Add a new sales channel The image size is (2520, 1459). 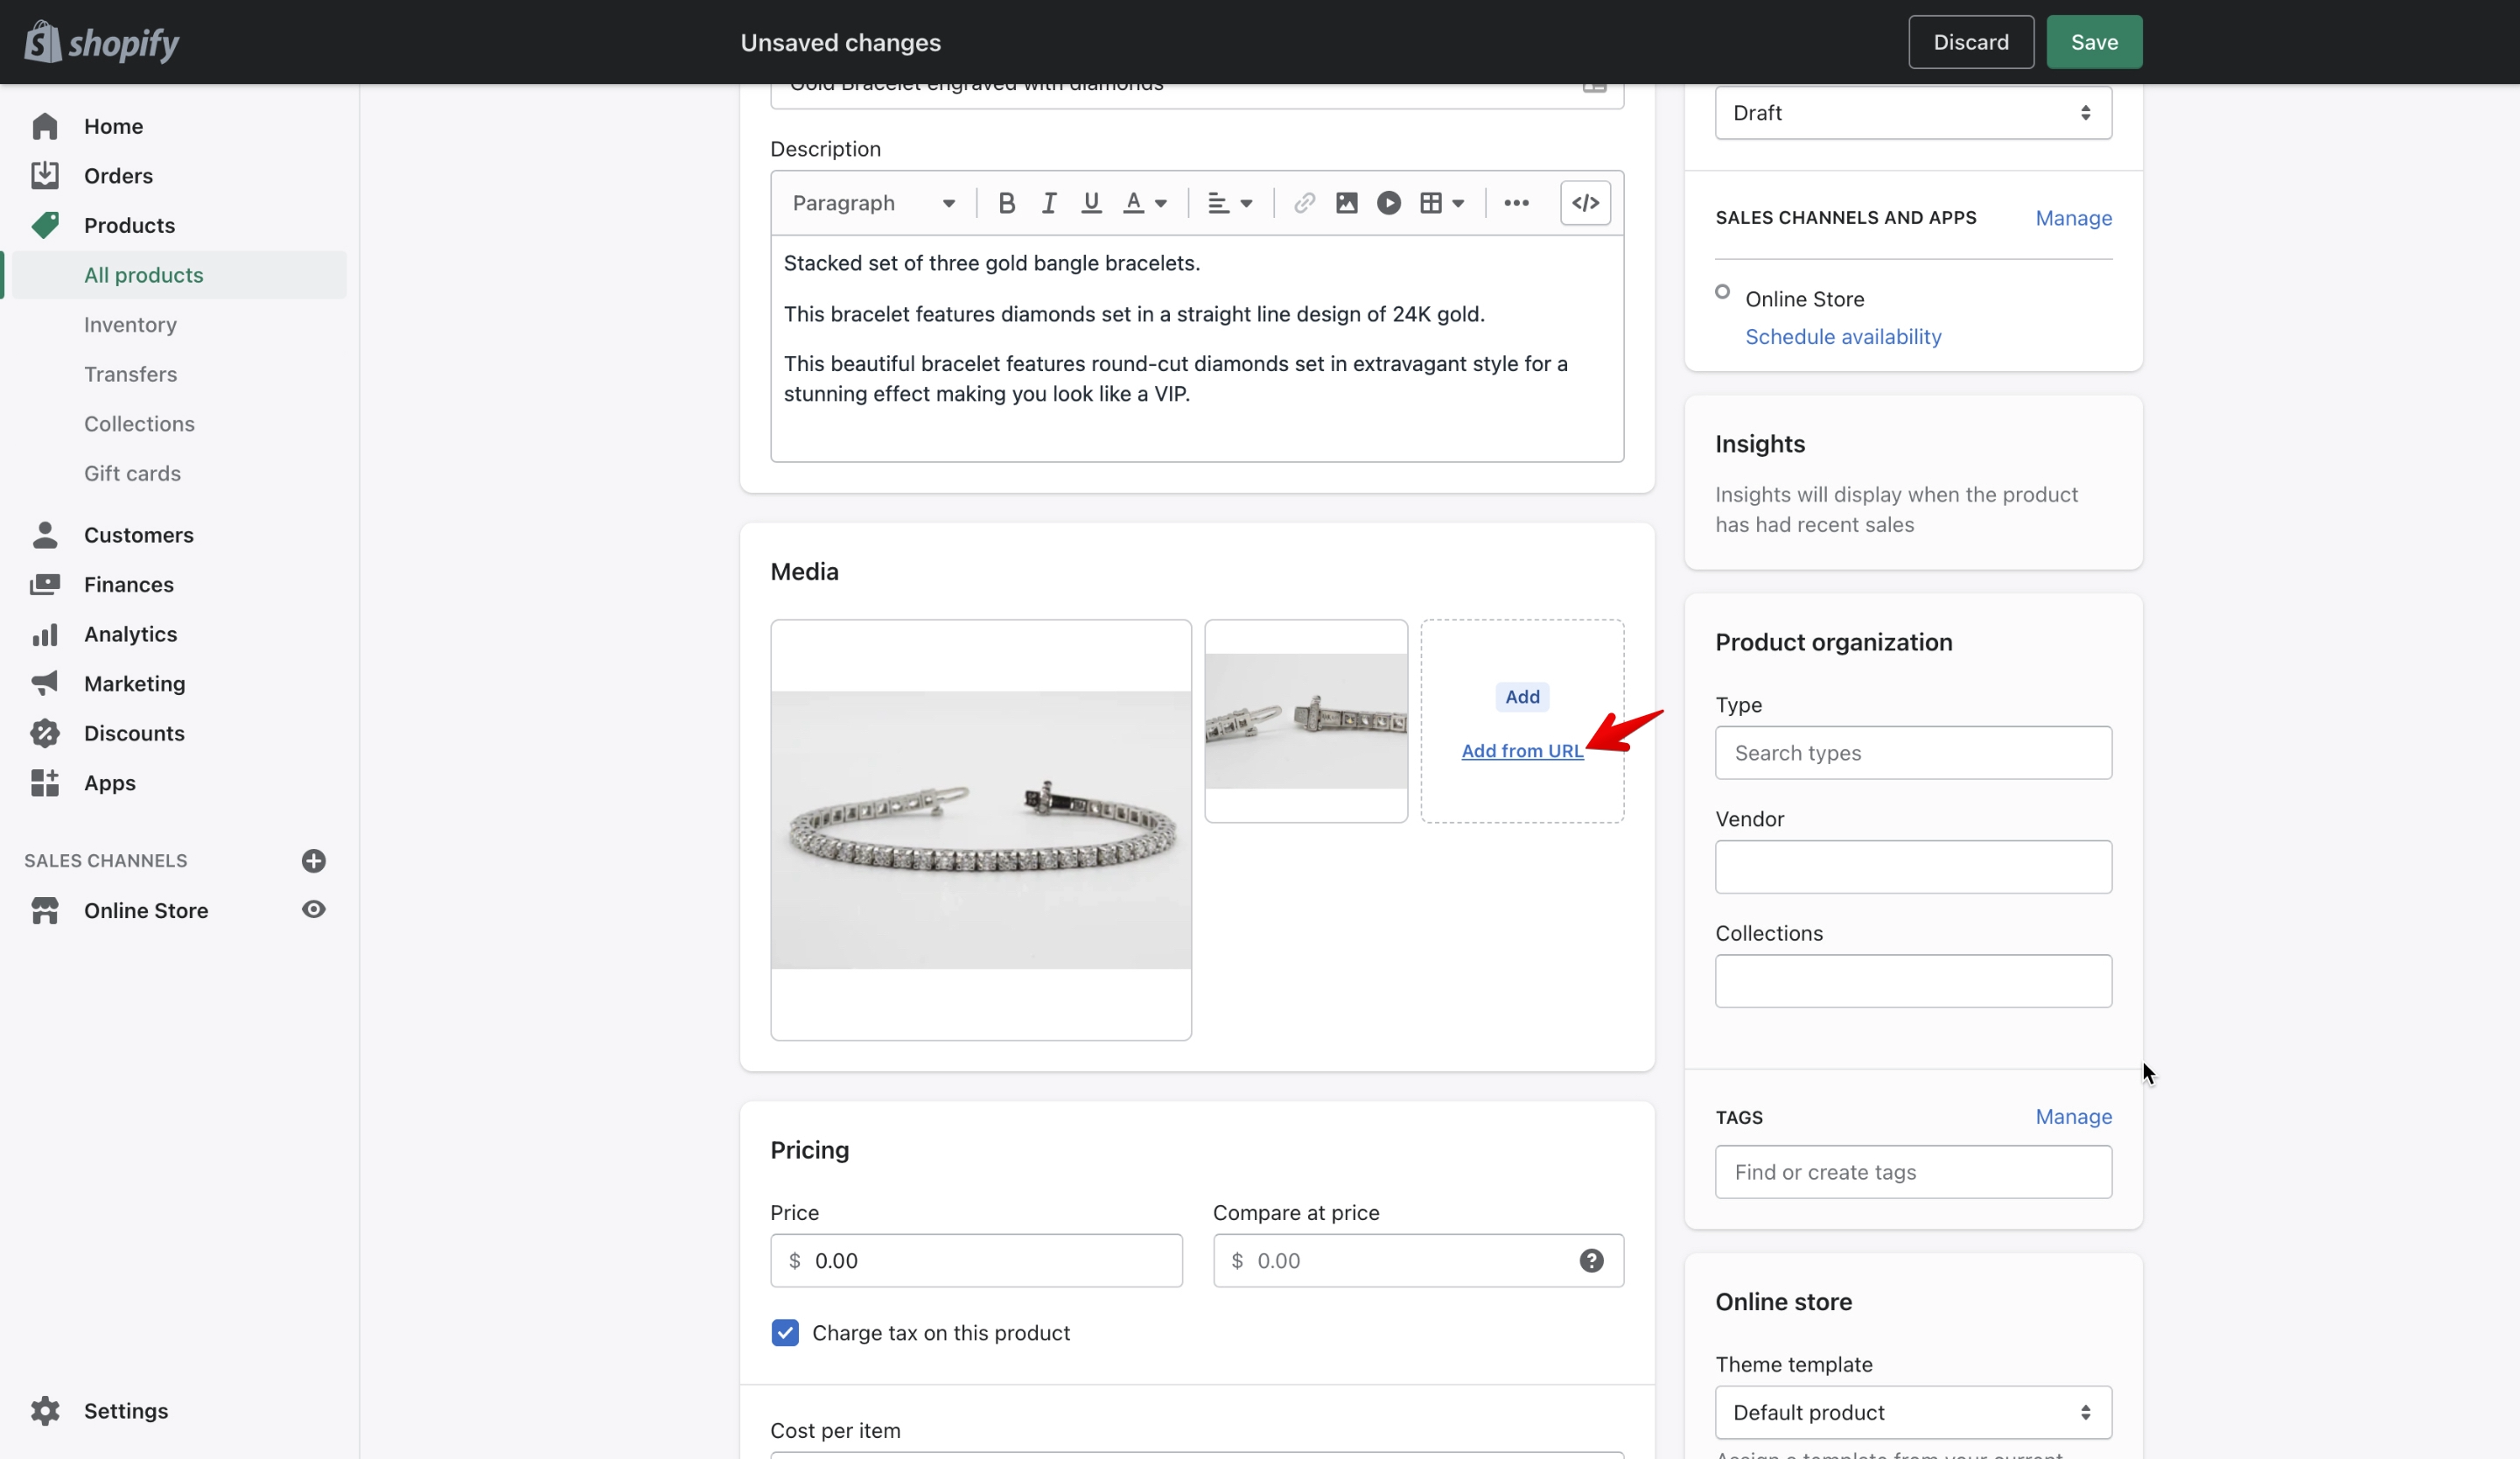click(313, 861)
